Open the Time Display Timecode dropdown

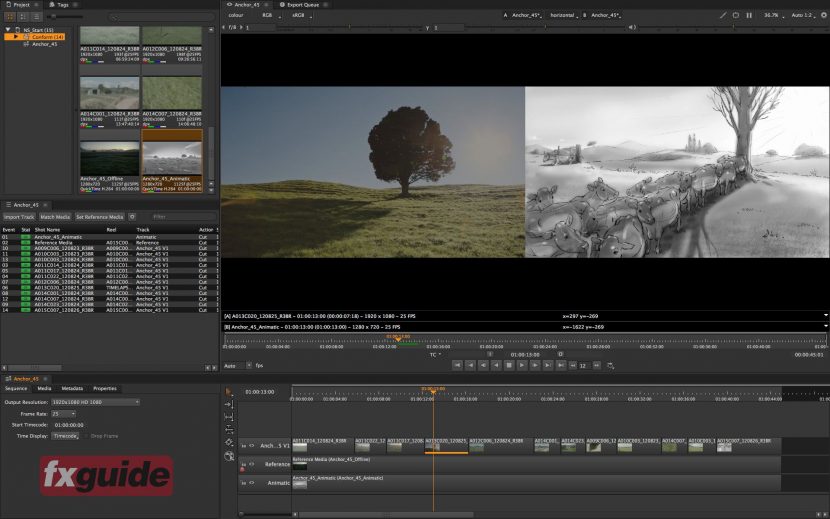pyautogui.click(x=66, y=436)
